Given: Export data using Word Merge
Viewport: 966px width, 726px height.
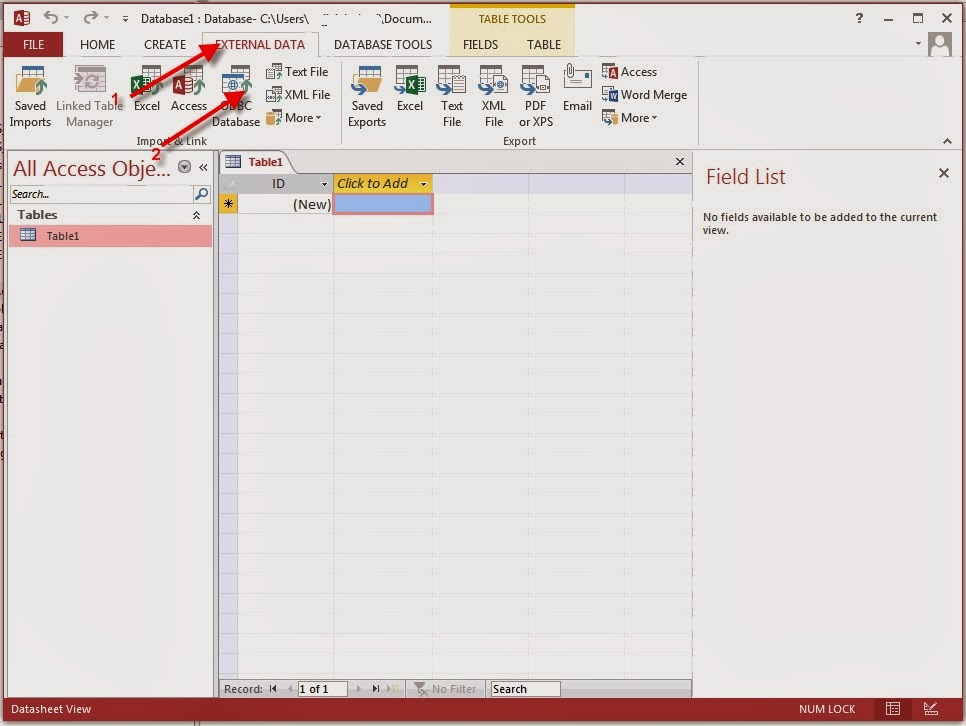Looking at the screenshot, I should point(645,95).
